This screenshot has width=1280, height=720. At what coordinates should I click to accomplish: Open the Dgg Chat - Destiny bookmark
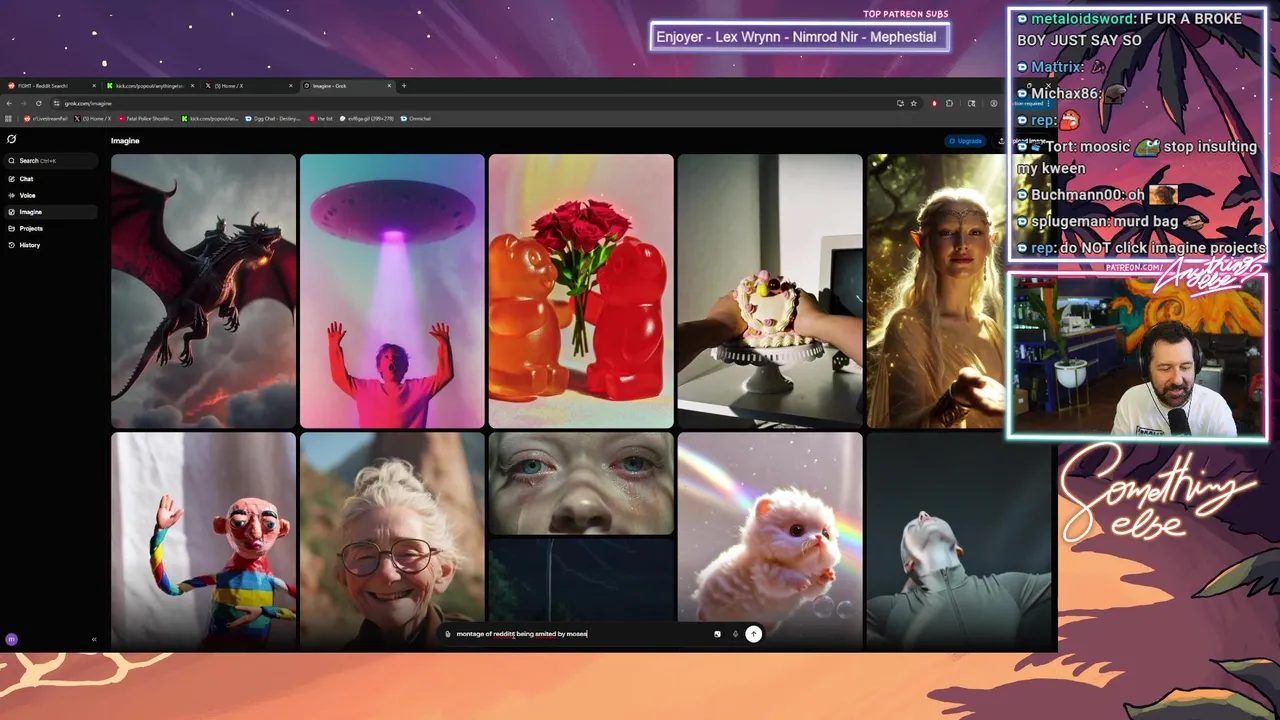coord(275,119)
